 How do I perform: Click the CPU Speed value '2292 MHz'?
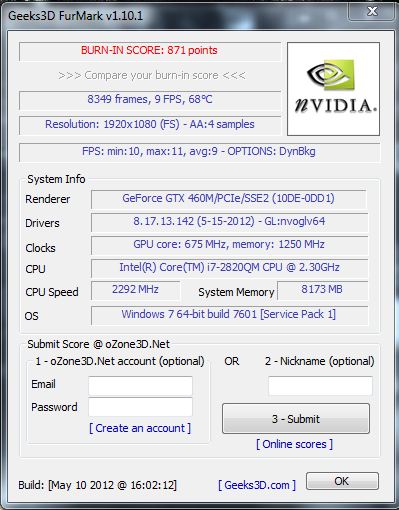(x=135, y=290)
